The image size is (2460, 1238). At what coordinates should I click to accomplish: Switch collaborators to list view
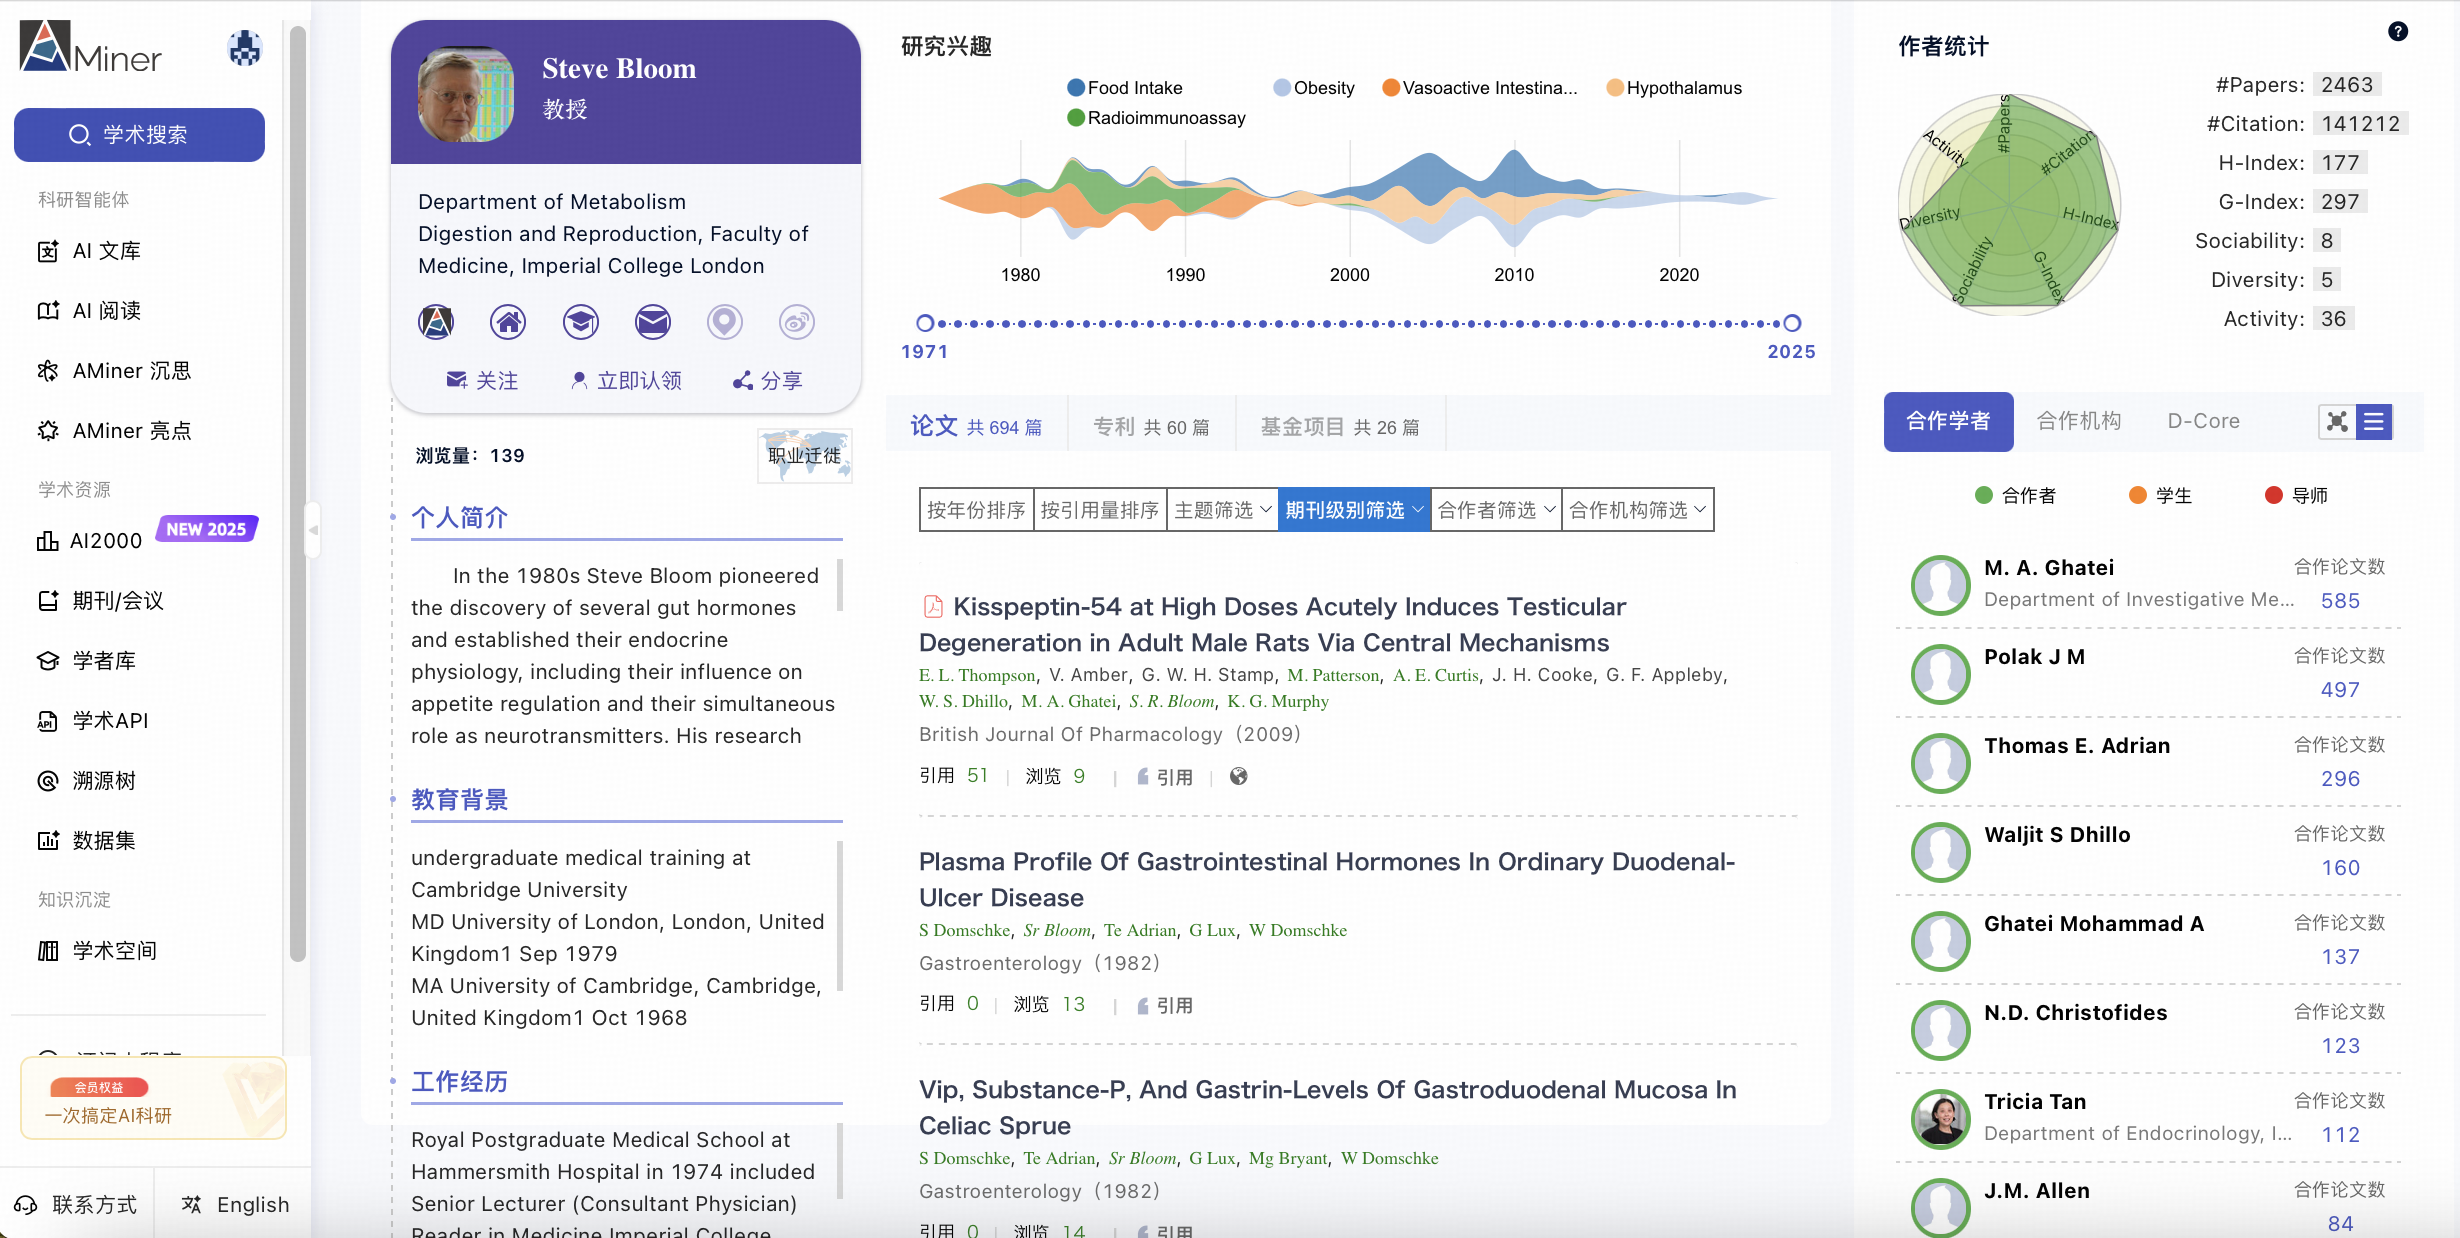(x=2374, y=422)
